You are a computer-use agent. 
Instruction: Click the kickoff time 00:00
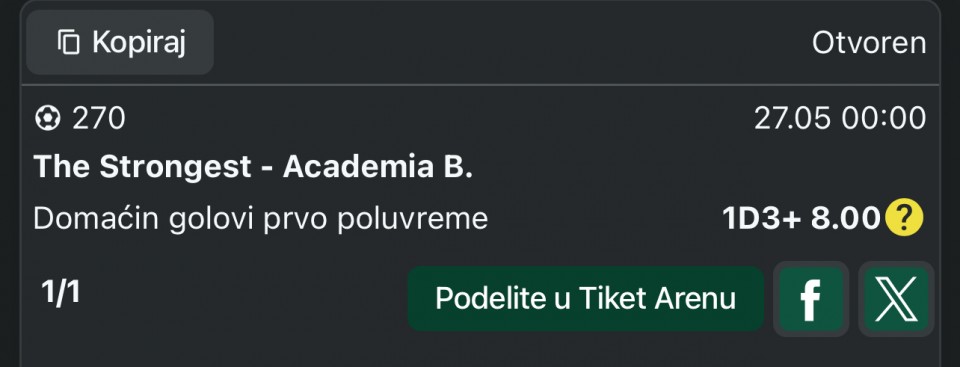[883, 118]
